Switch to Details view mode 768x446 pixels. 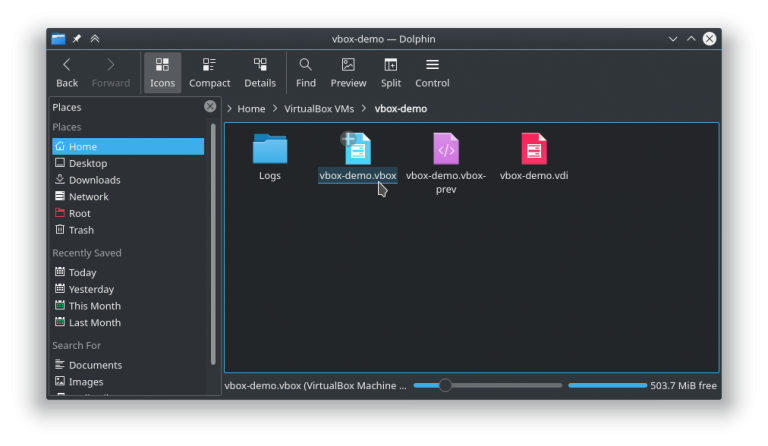(260, 73)
